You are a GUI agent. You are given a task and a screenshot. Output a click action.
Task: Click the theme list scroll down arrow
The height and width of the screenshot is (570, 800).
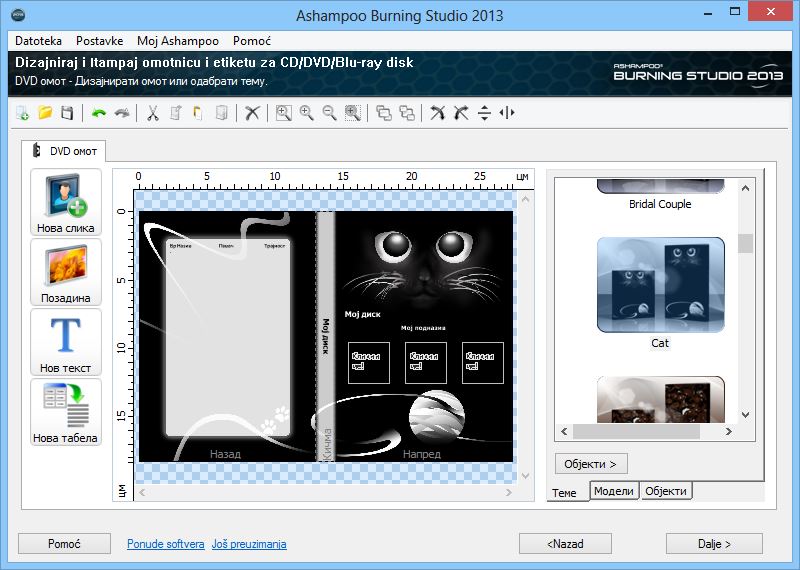pos(745,413)
